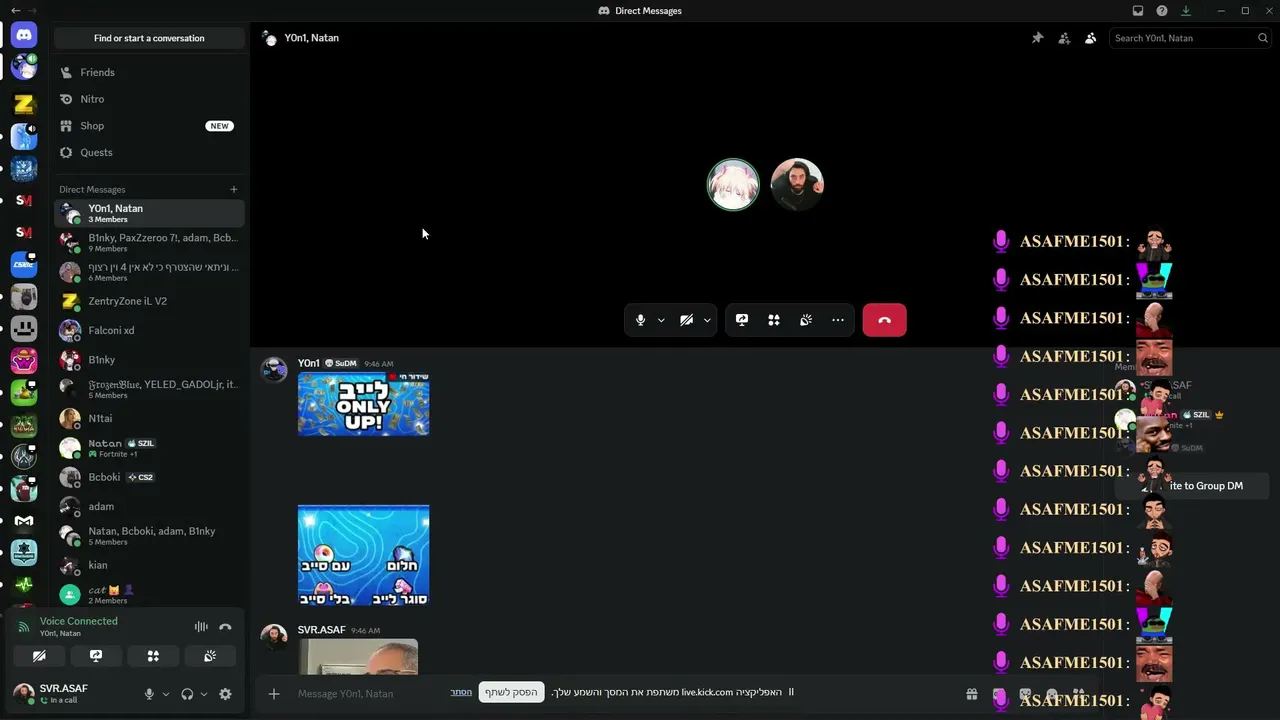Go back using the title bar arrow
The width and height of the screenshot is (1280, 720).
[x=15, y=11]
